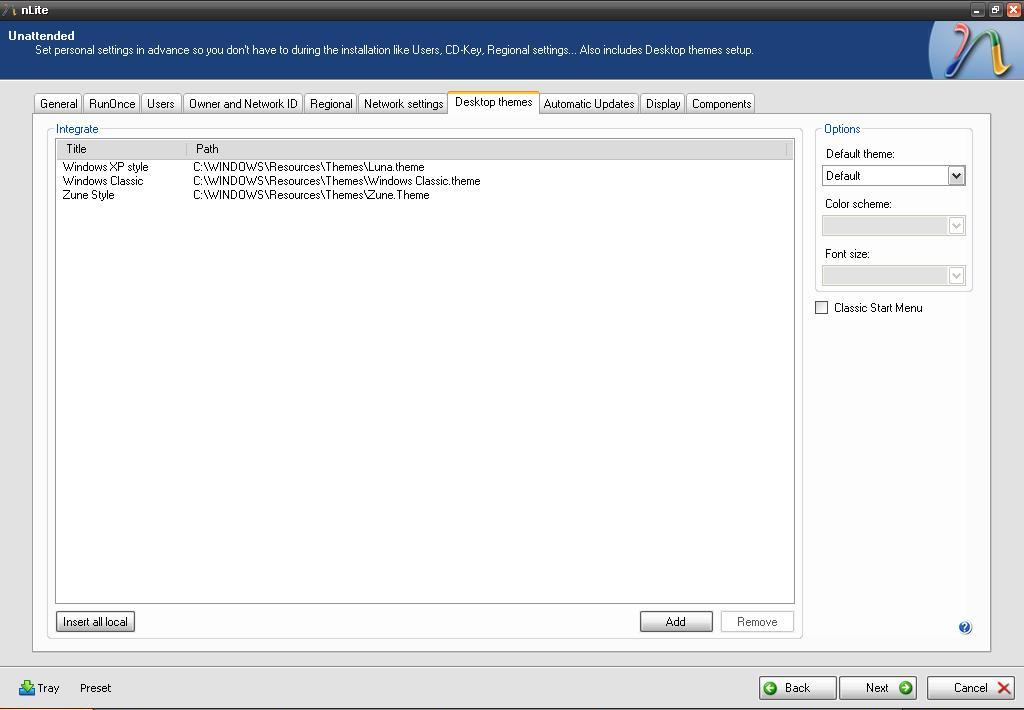
Task: Open the Display tab
Action: [663, 104]
